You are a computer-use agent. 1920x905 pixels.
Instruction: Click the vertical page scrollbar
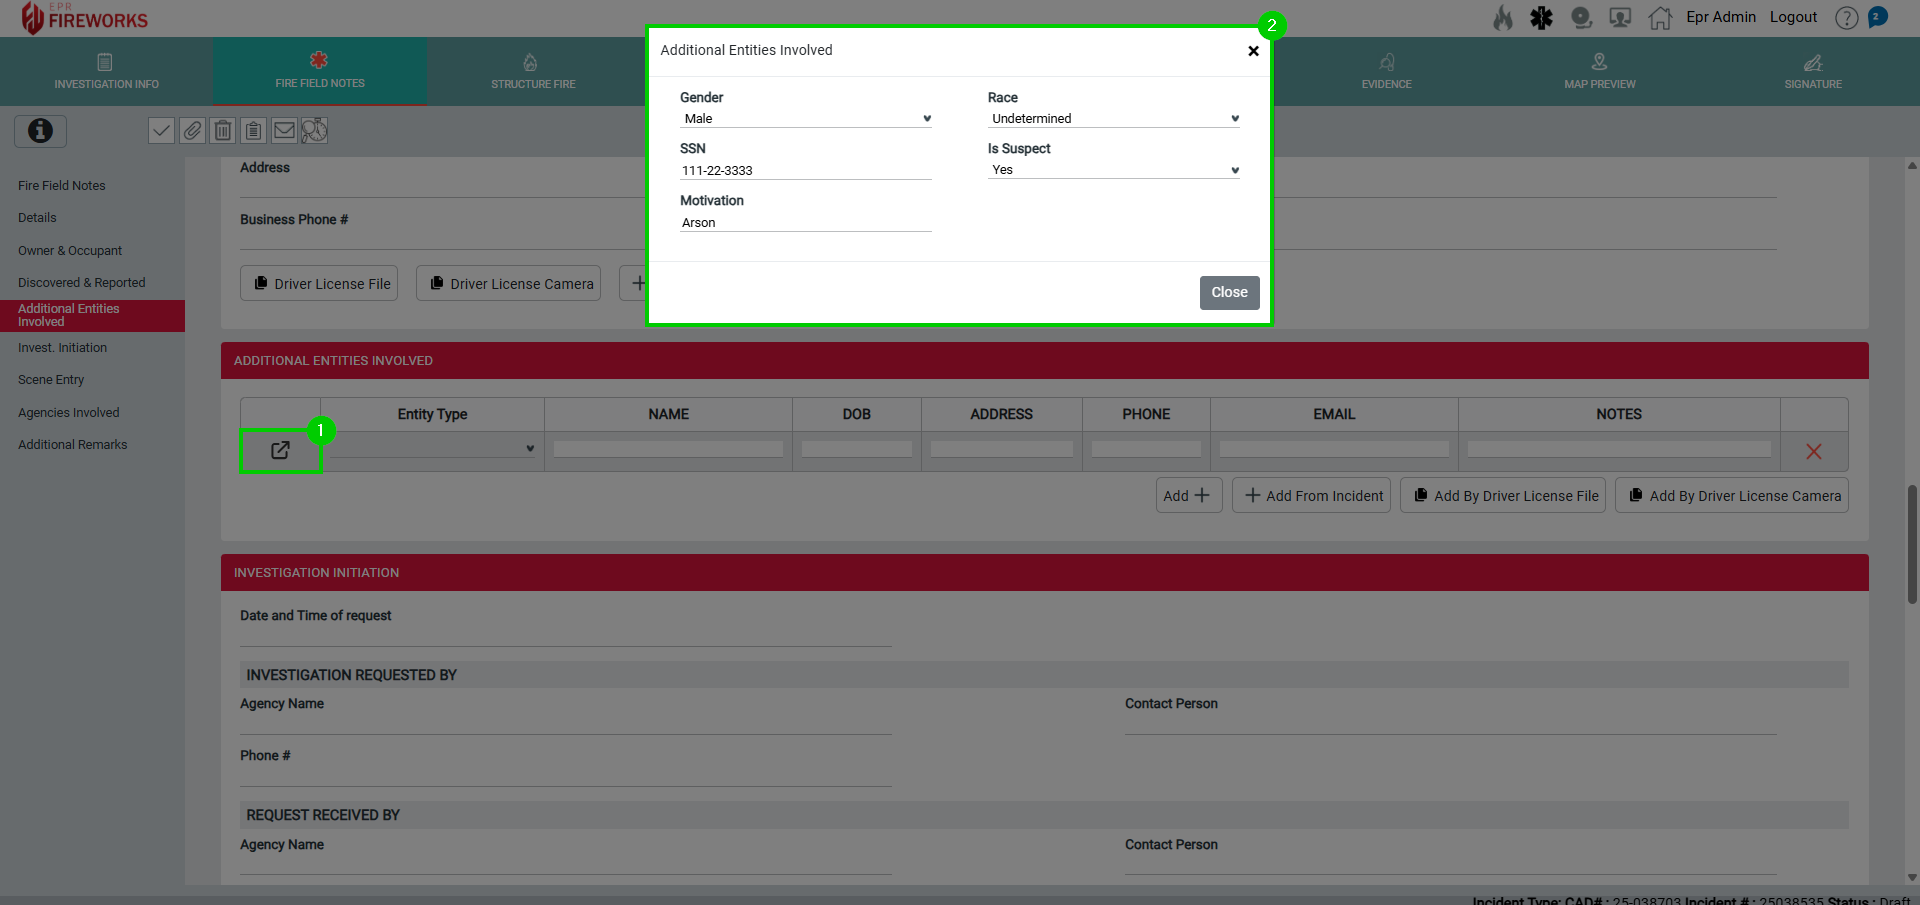coord(1911,545)
